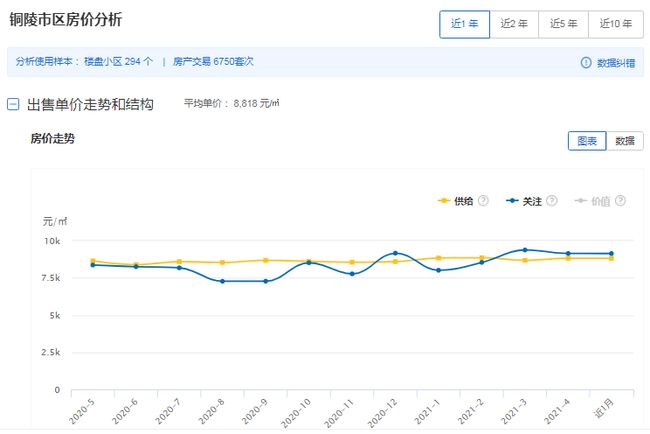Click the 关注 data point for 2020-8
This screenshot has width=650, height=434.
pyautogui.click(x=223, y=281)
